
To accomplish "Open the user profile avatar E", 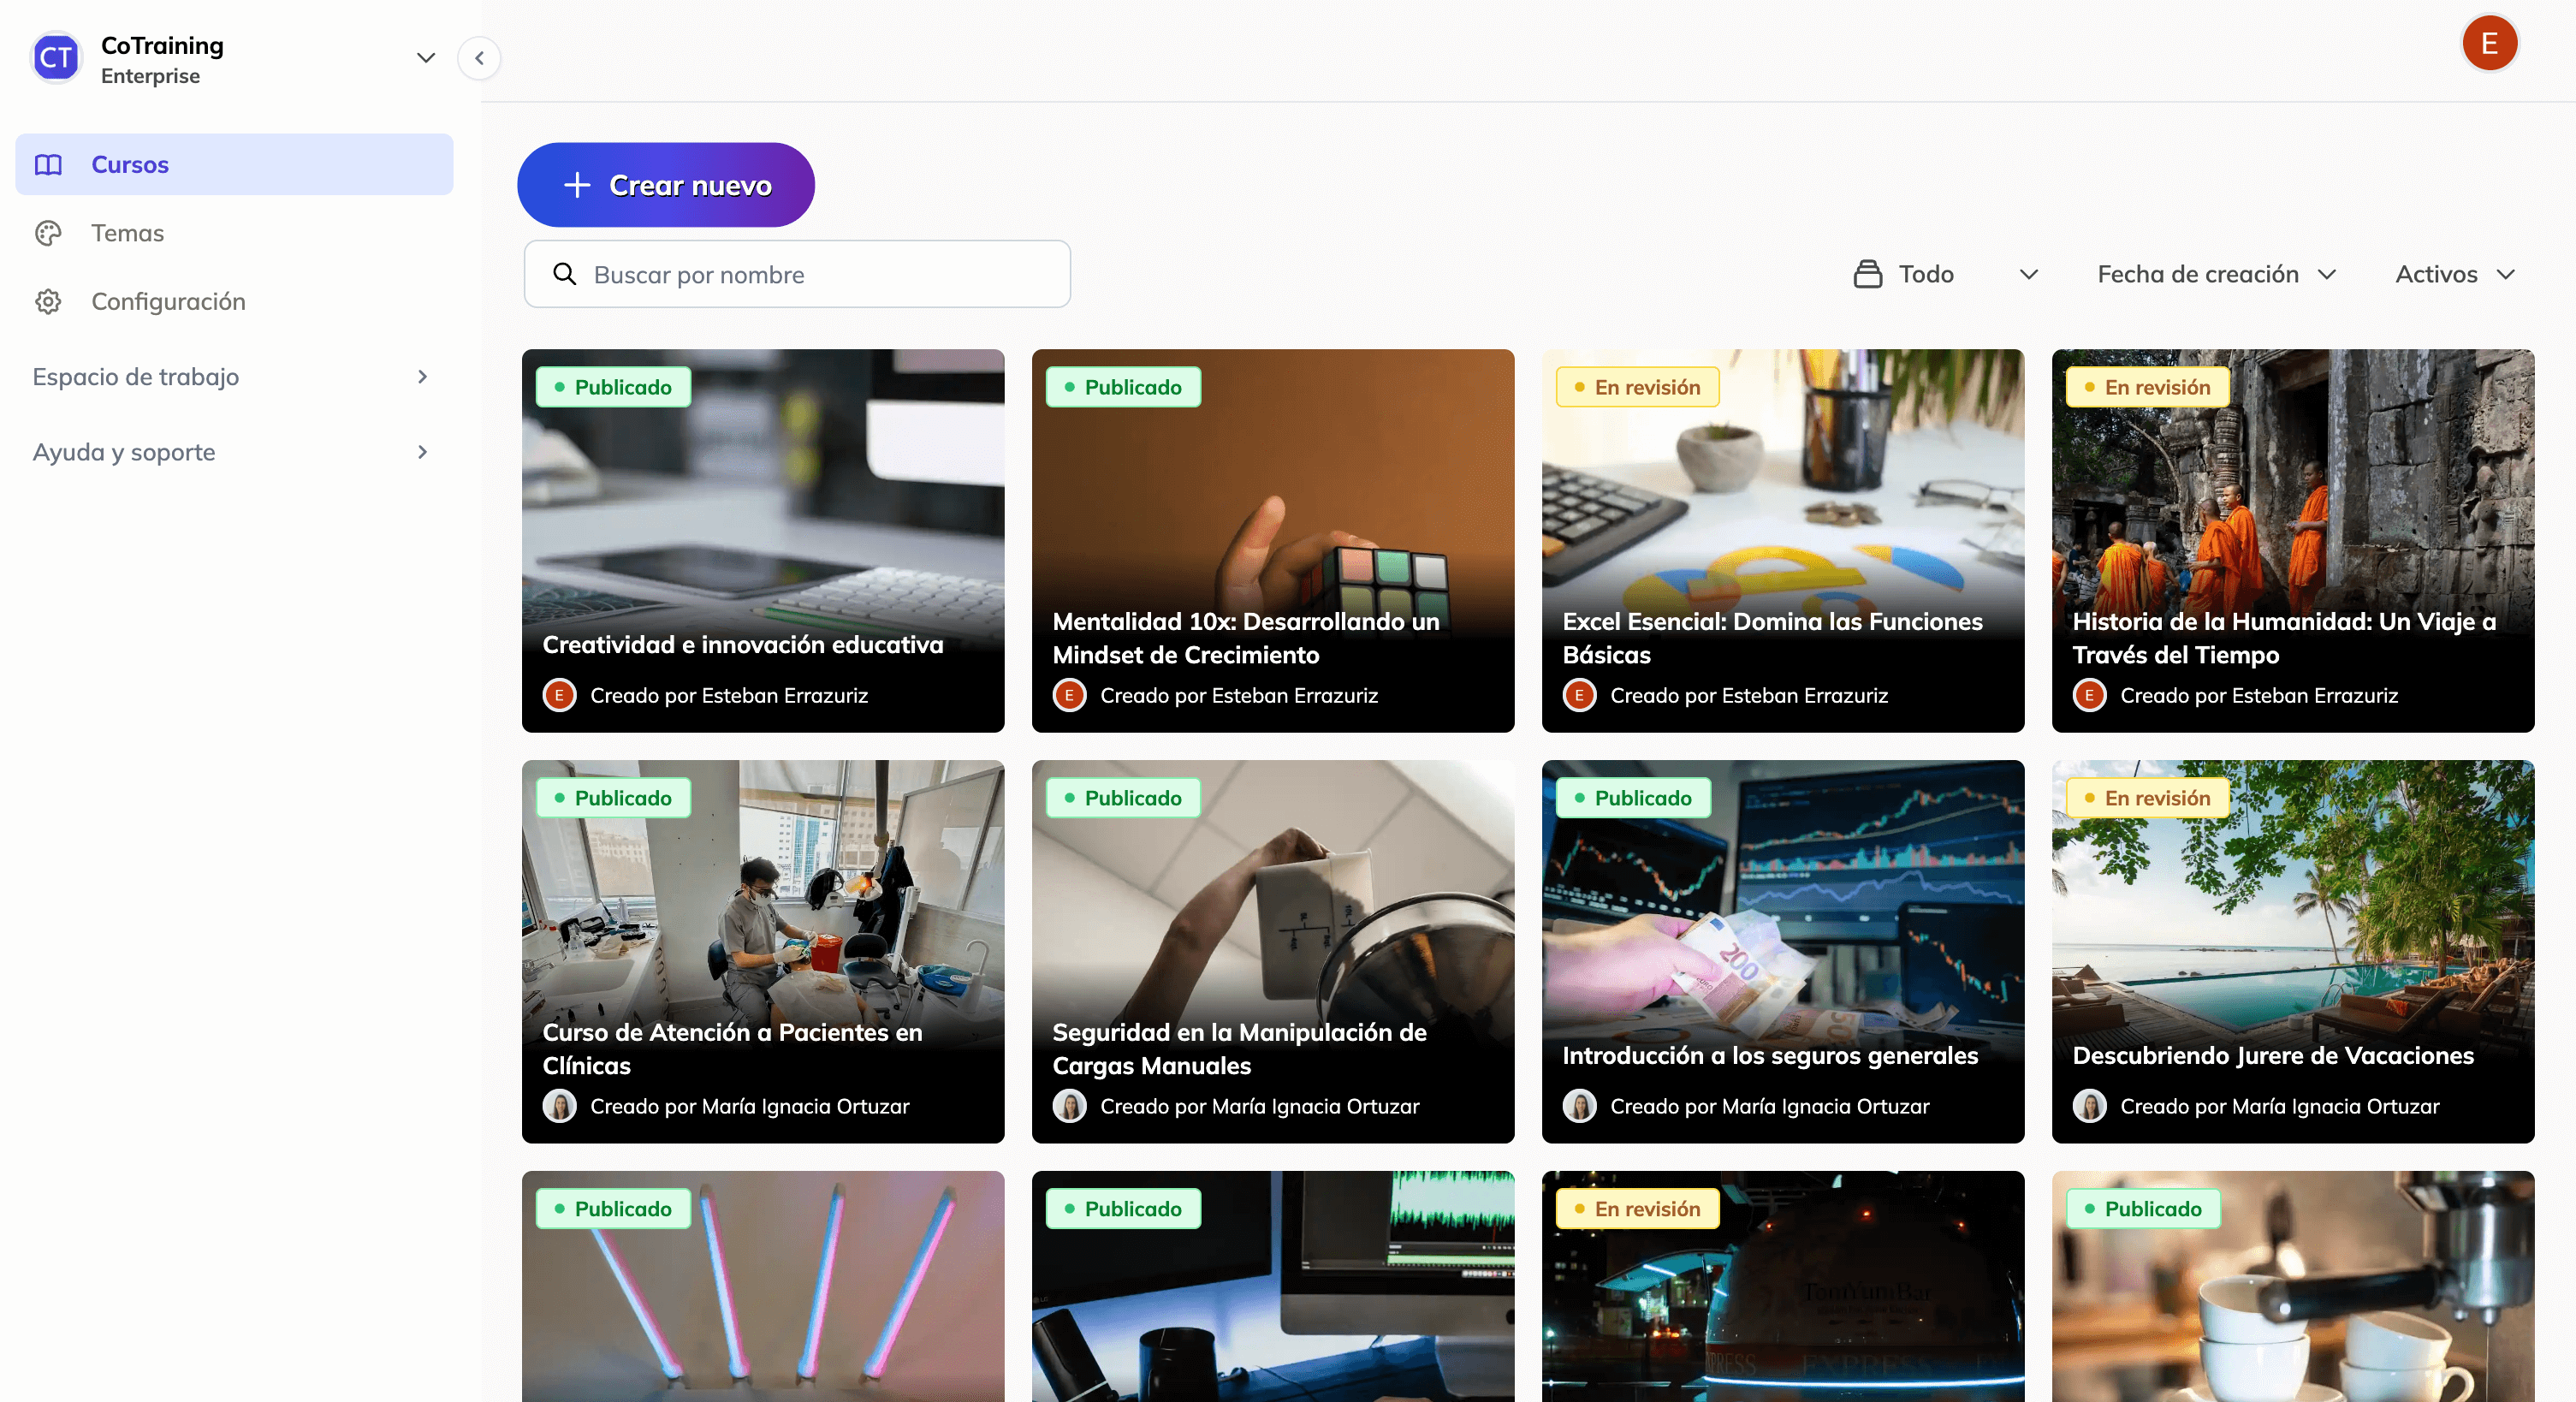I will pos(2489,44).
